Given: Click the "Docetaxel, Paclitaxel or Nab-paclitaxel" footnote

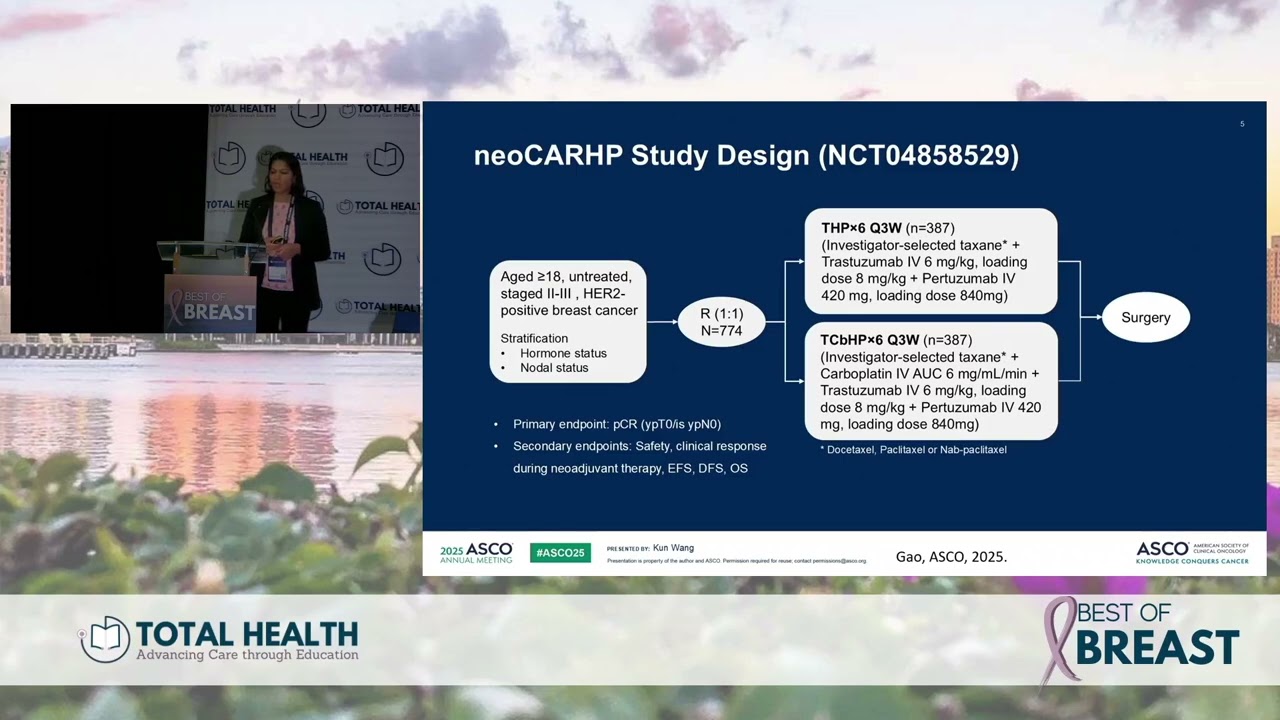Looking at the screenshot, I should 913,450.
